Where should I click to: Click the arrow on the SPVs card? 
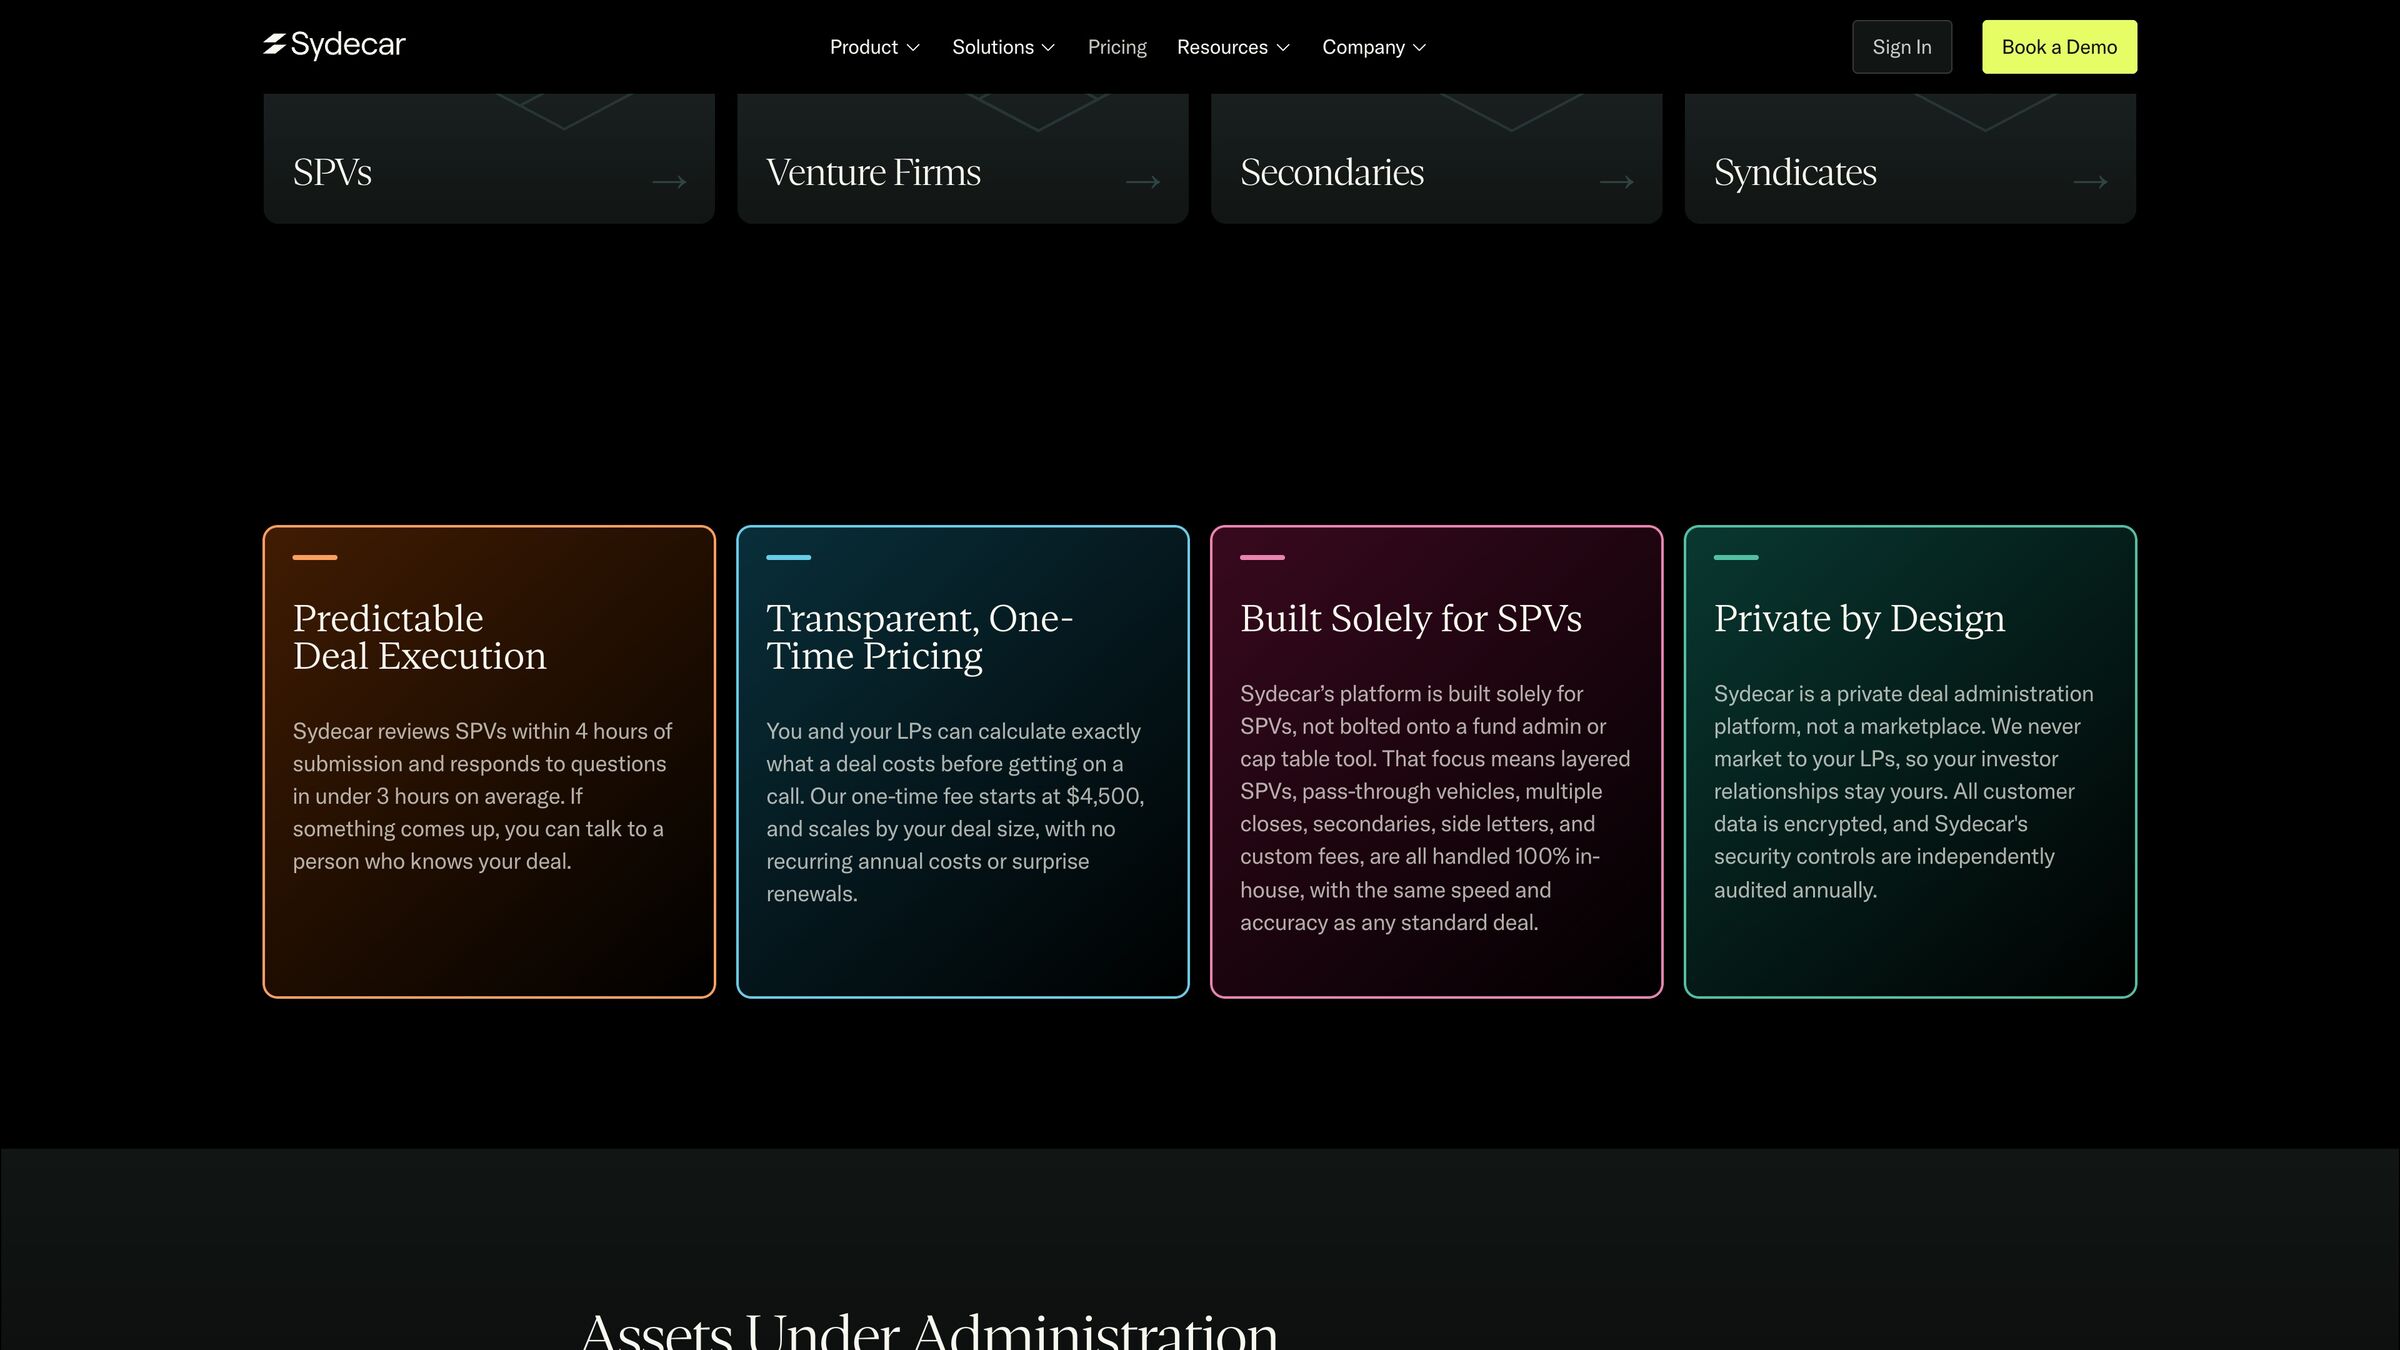point(669,182)
